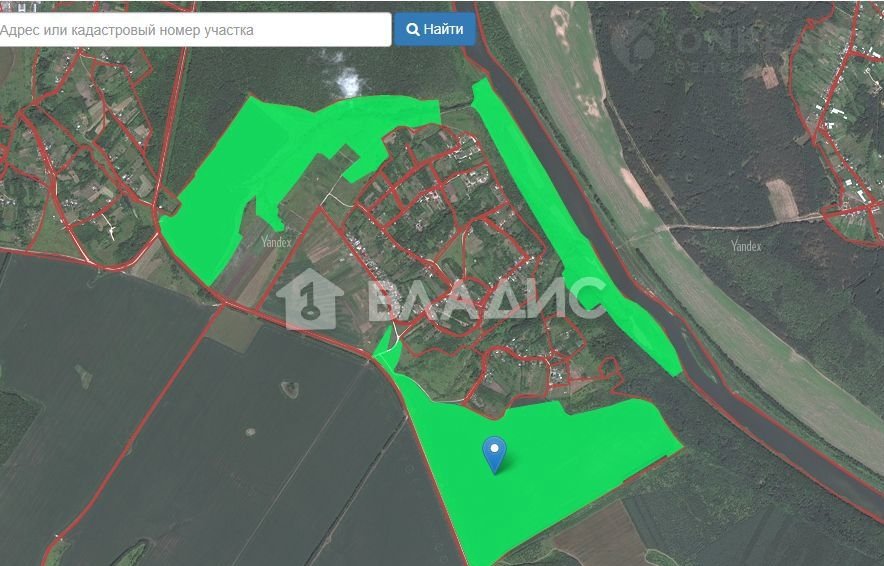Click the oval pond in the dark field
This screenshot has width=884, height=566.
coord(291,388)
